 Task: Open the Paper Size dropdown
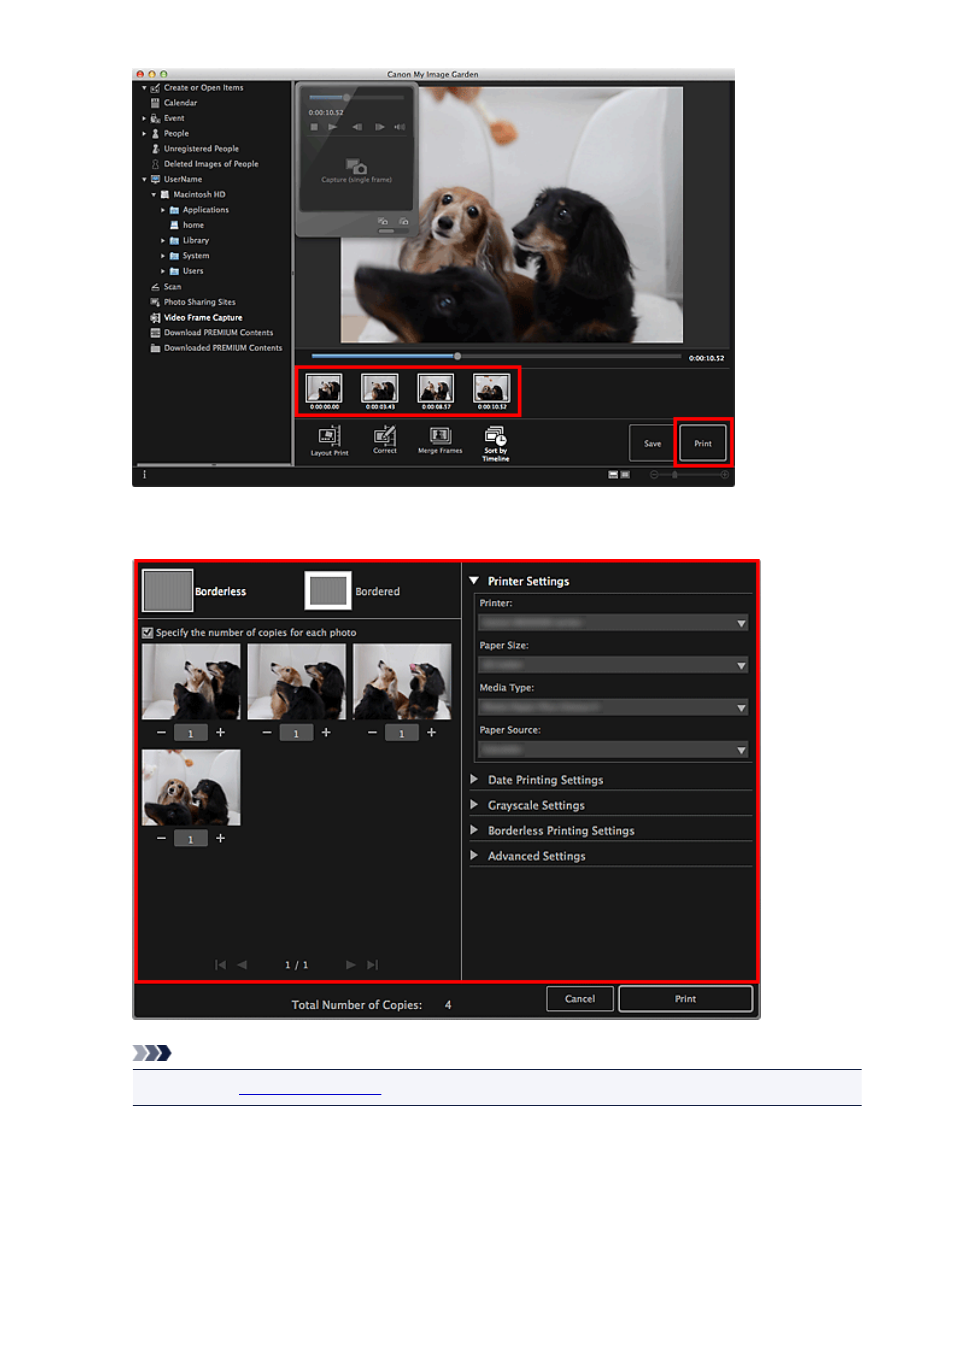pos(613,665)
